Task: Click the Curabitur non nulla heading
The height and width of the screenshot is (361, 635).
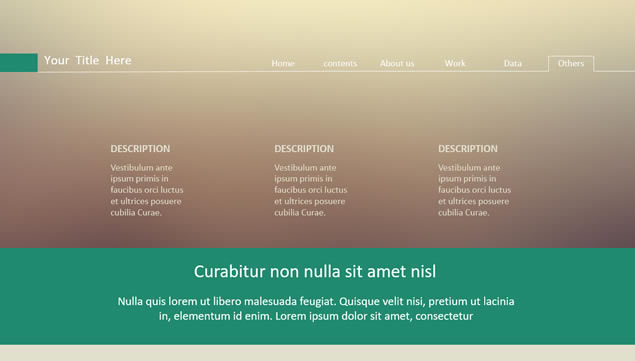Action: pyautogui.click(x=315, y=271)
